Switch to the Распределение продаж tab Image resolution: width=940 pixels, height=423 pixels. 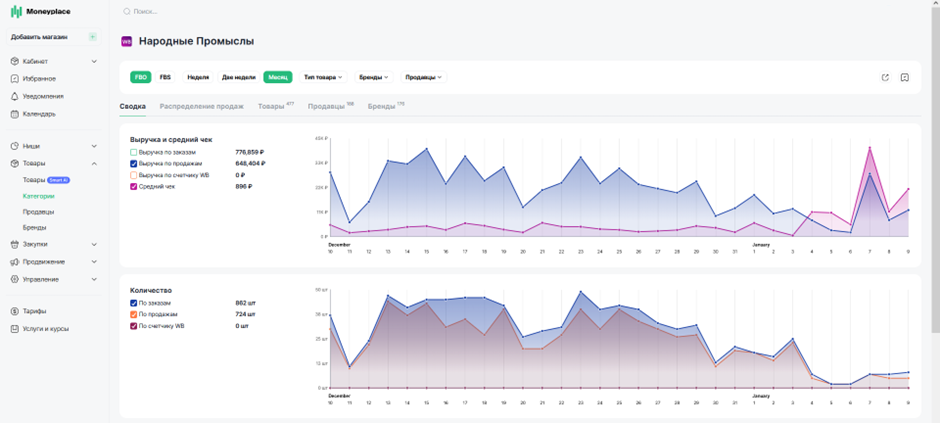(x=201, y=107)
